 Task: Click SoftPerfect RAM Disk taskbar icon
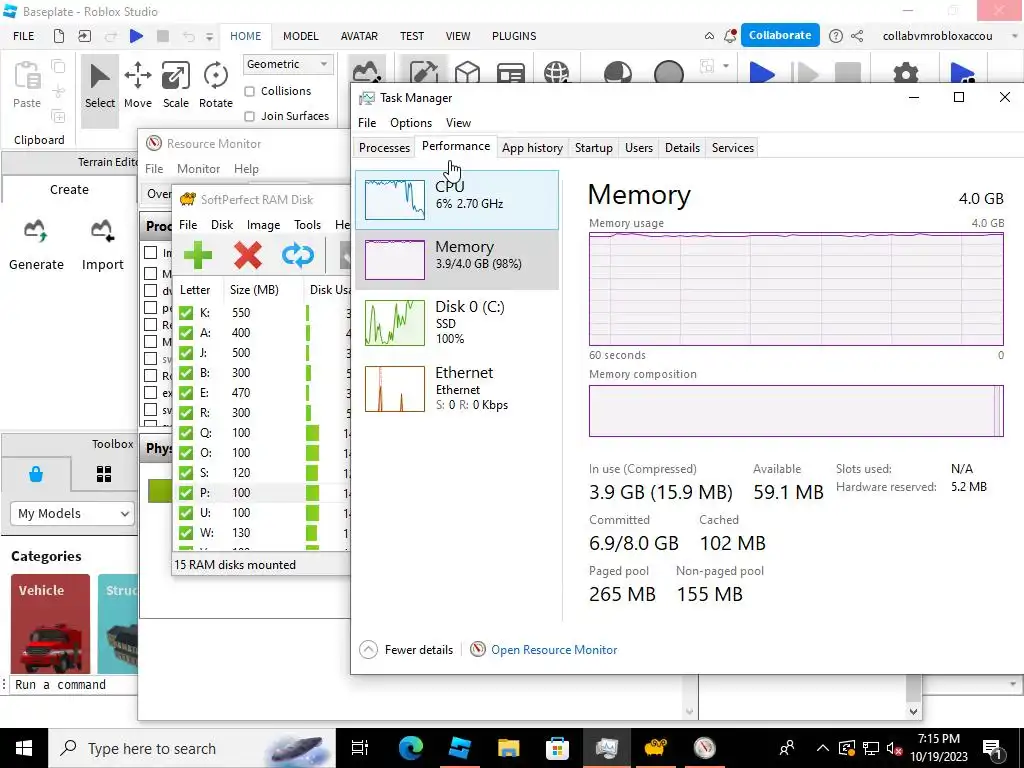point(655,748)
